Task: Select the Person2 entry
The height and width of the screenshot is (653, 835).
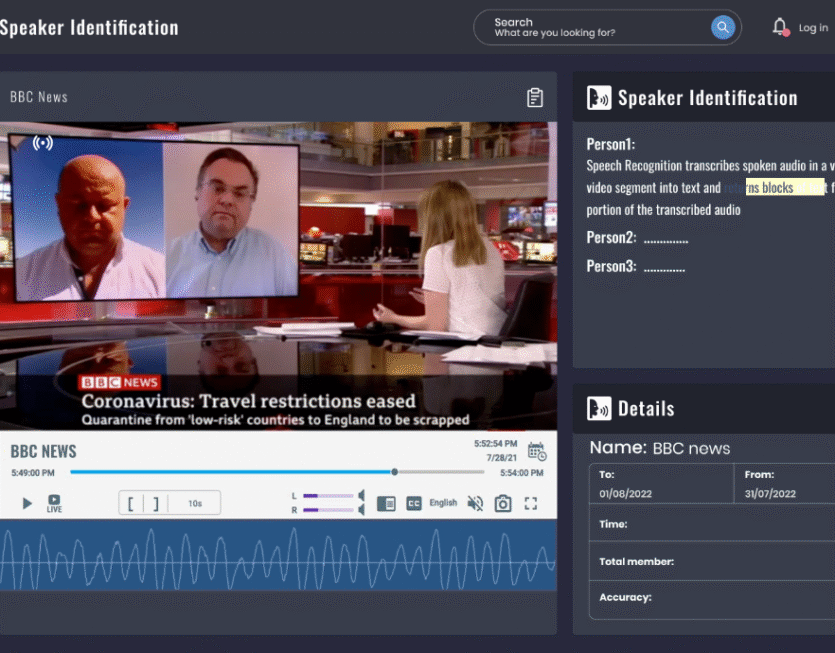Action: tap(637, 238)
